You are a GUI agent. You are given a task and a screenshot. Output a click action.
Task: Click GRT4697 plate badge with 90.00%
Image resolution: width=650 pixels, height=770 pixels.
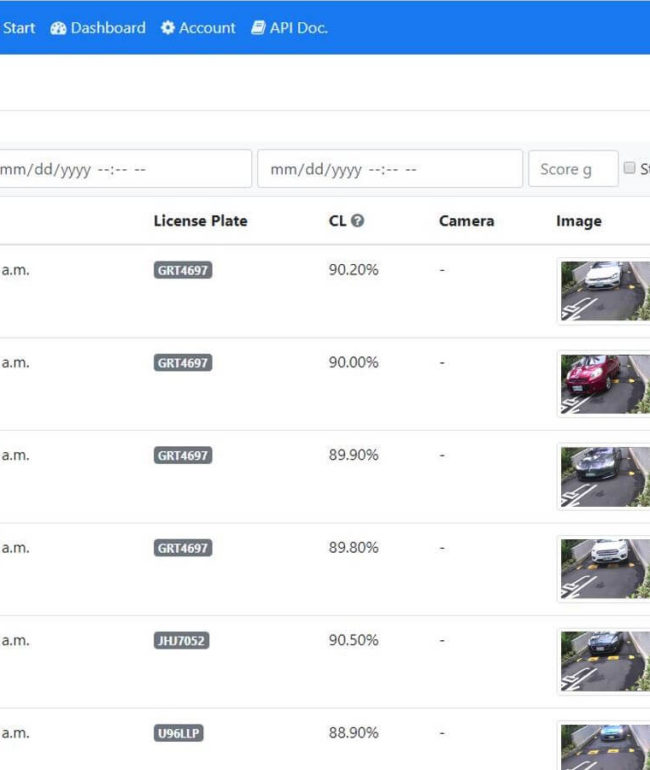tap(183, 363)
